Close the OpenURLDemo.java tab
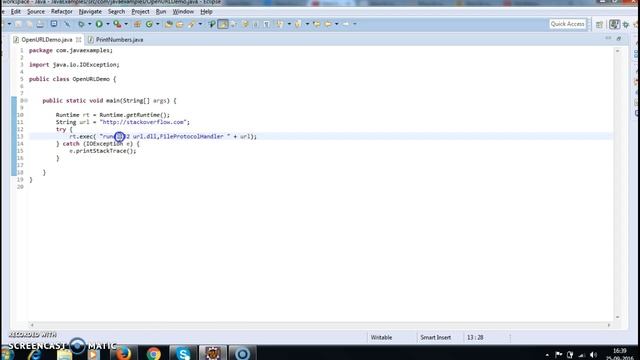Viewport: 640px width, 360px height. pos(78,40)
